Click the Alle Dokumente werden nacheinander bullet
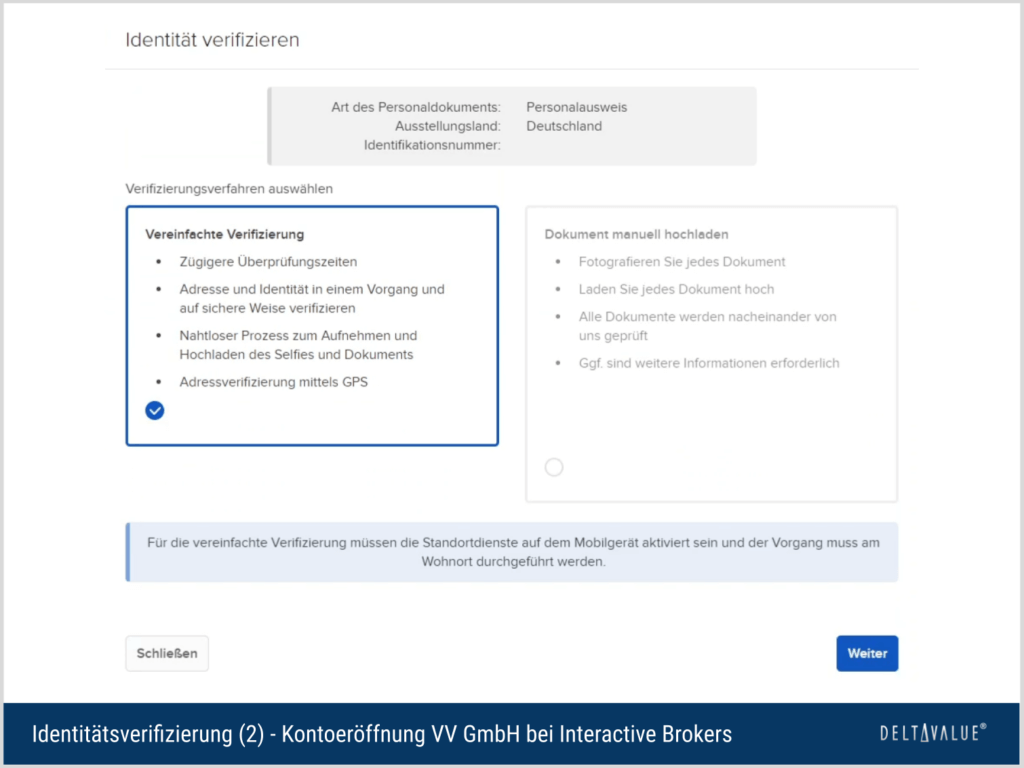This screenshot has height=768, width=1024. coord(707,326)
